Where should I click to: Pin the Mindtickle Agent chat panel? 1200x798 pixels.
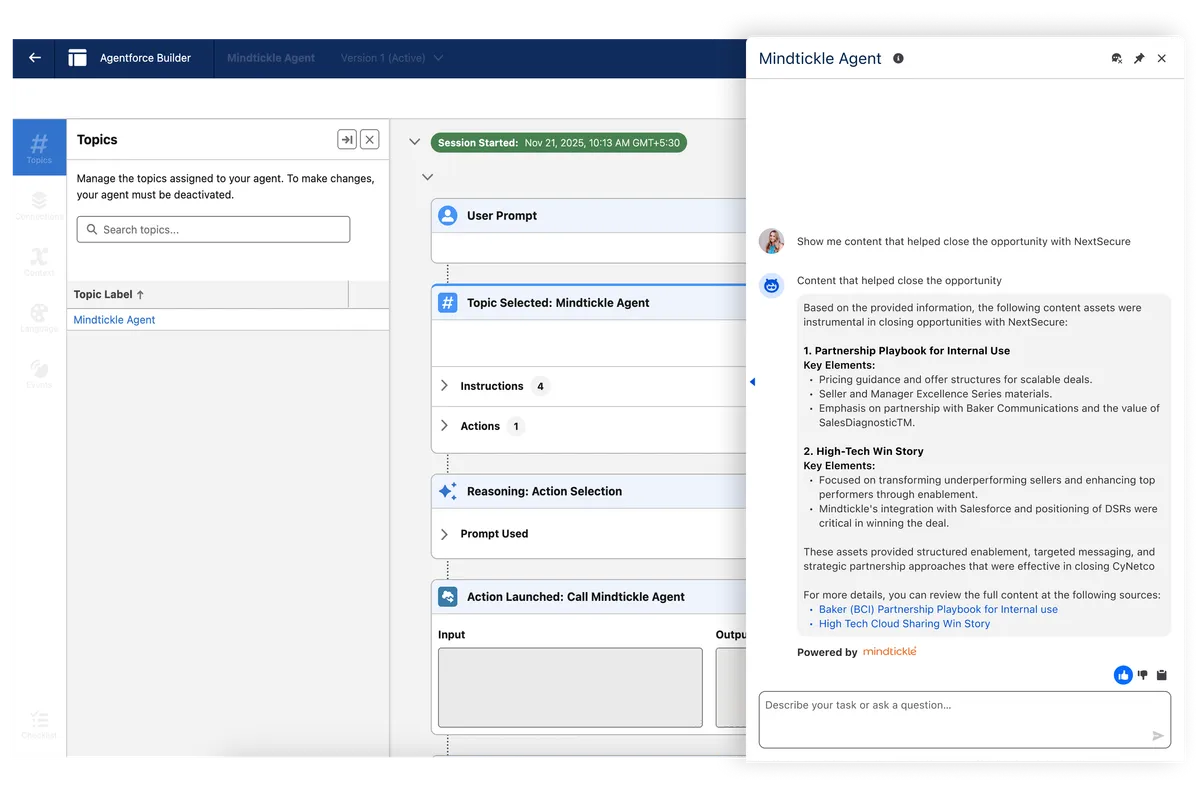1139,59
